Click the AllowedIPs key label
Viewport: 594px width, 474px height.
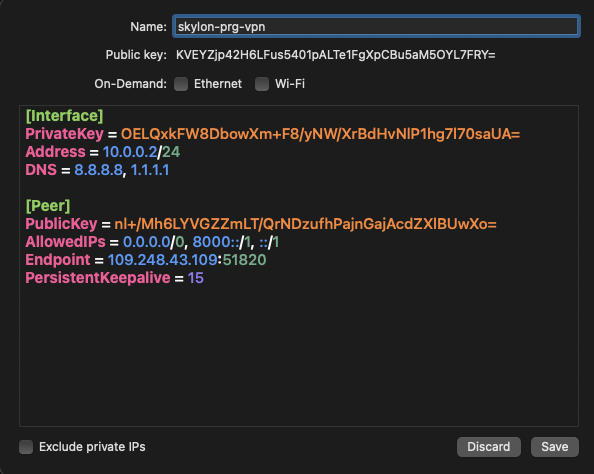pyautogui.click(x=65, y=242)
